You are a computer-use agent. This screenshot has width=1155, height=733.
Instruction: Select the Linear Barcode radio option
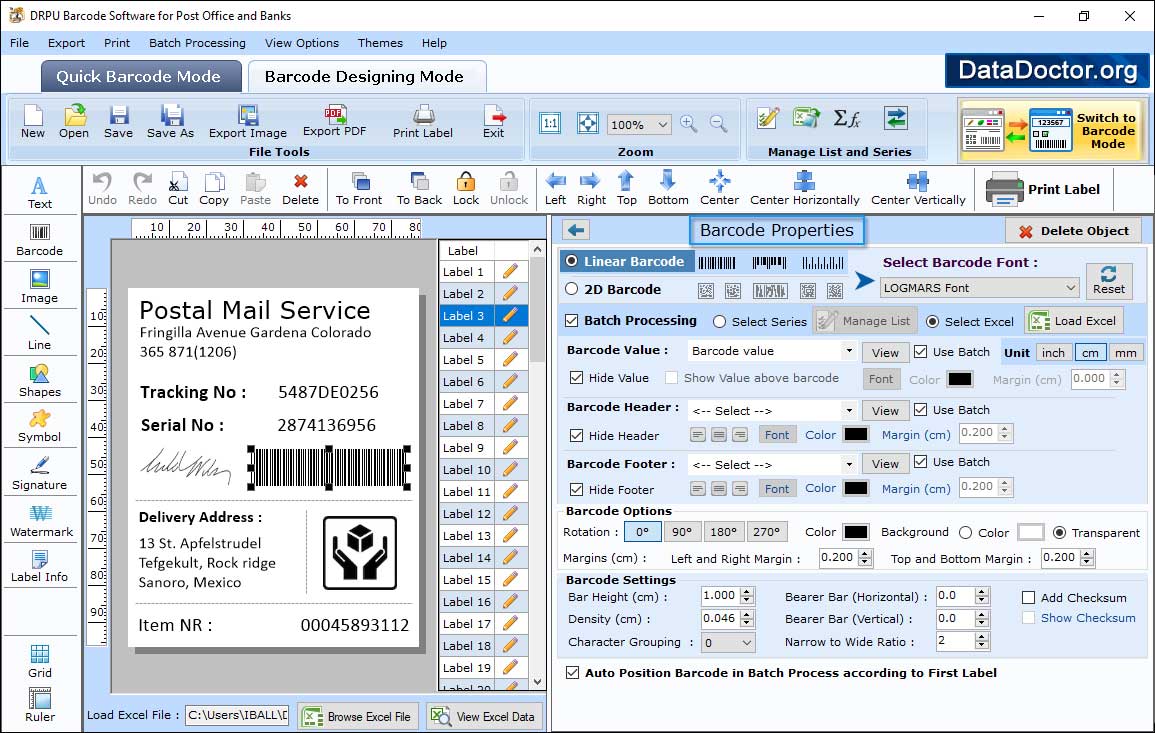pos(572,261)
